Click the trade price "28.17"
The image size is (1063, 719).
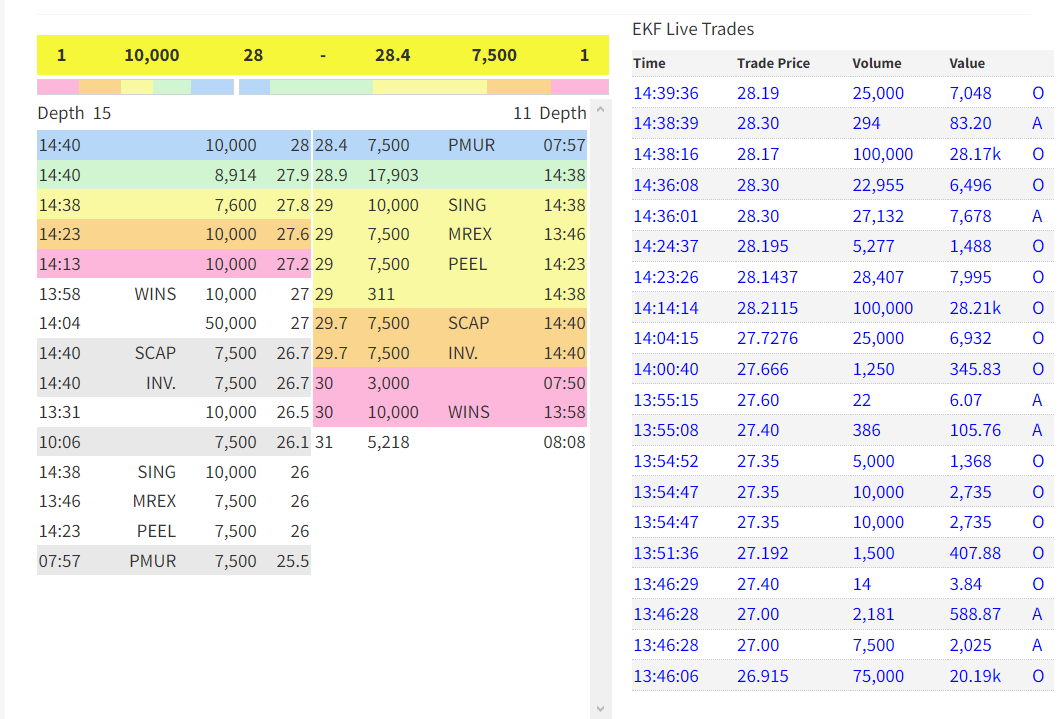click(758, 155)
